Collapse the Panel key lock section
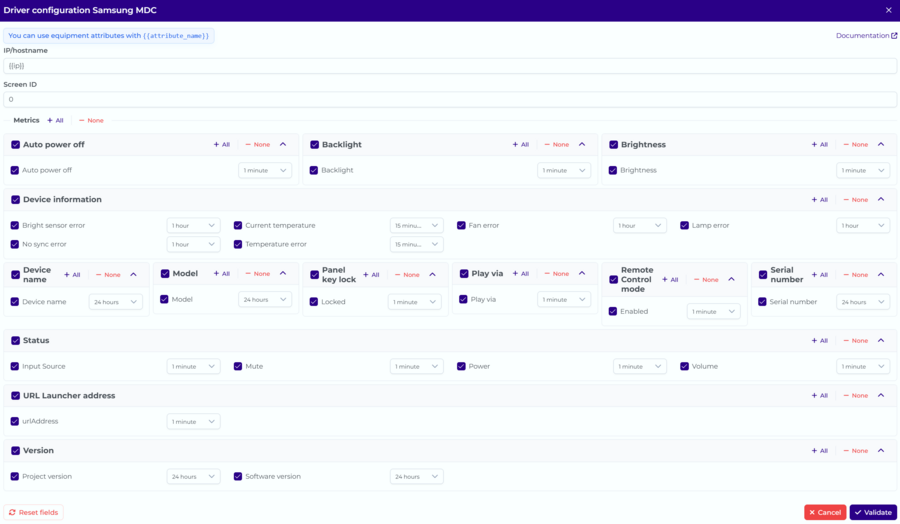This screenshot has width=900, height=524. [432, 275]
